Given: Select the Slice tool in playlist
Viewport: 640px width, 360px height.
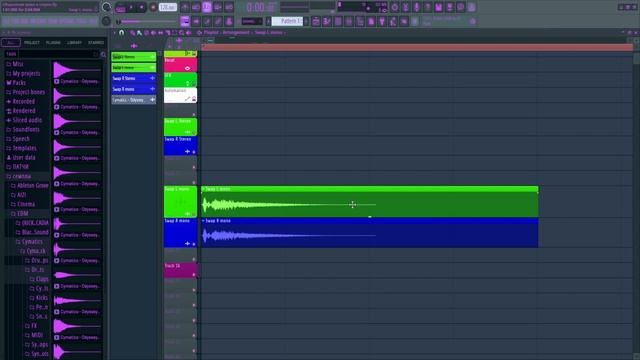Looking at the screenshot, I should 167,33.
